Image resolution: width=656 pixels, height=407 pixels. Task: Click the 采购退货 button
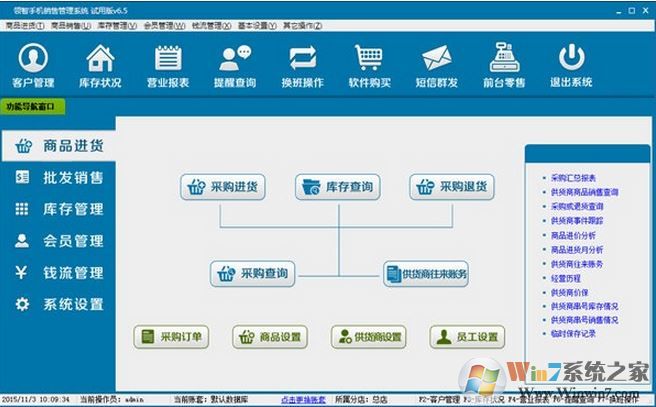click(452, 187)
